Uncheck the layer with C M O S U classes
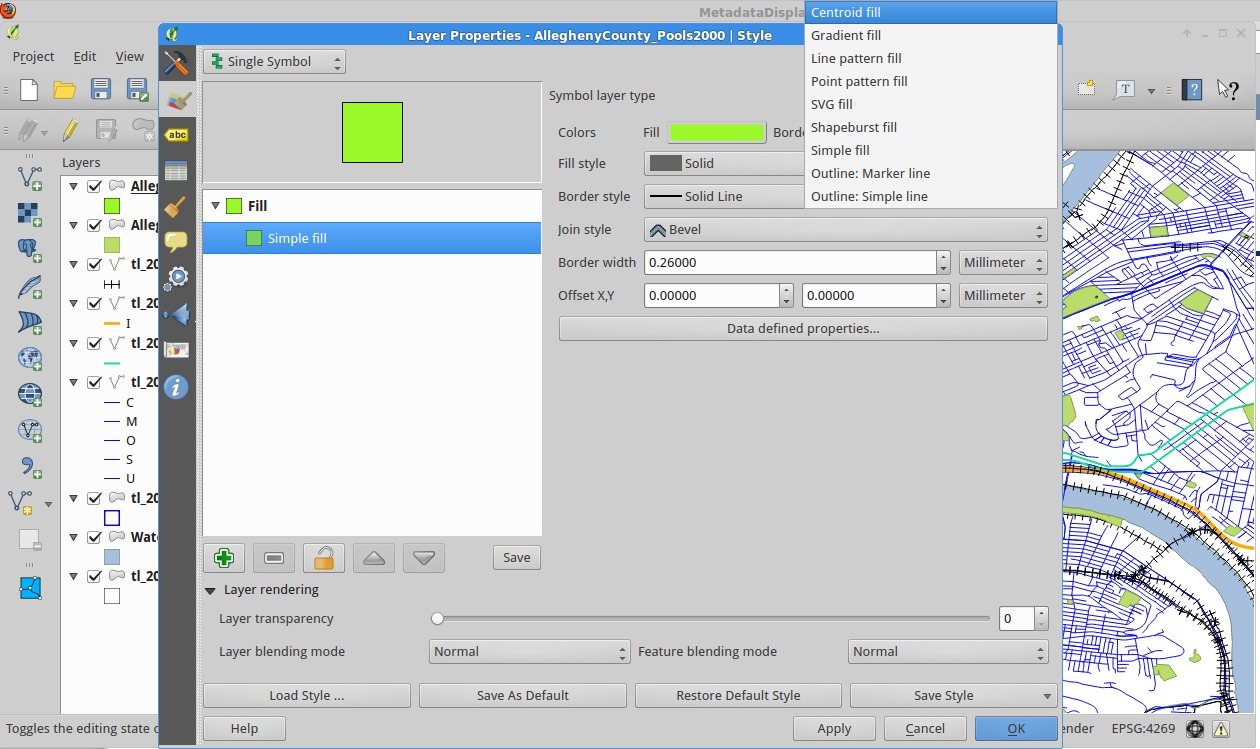The height and width of the screenshot is (749, 1260). (x=94, y=382)
